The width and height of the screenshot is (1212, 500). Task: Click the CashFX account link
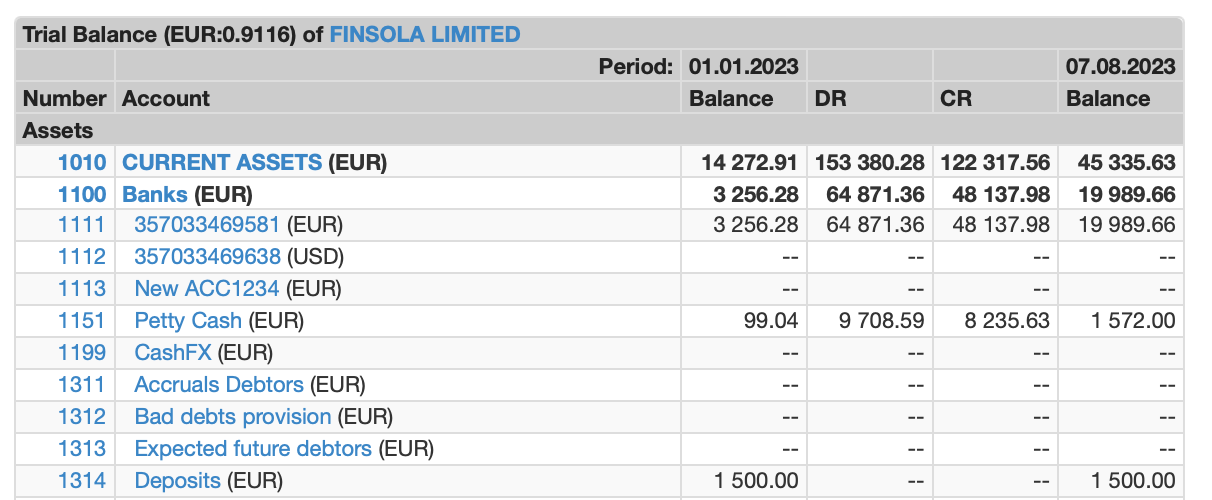click(x=173, y=353)
